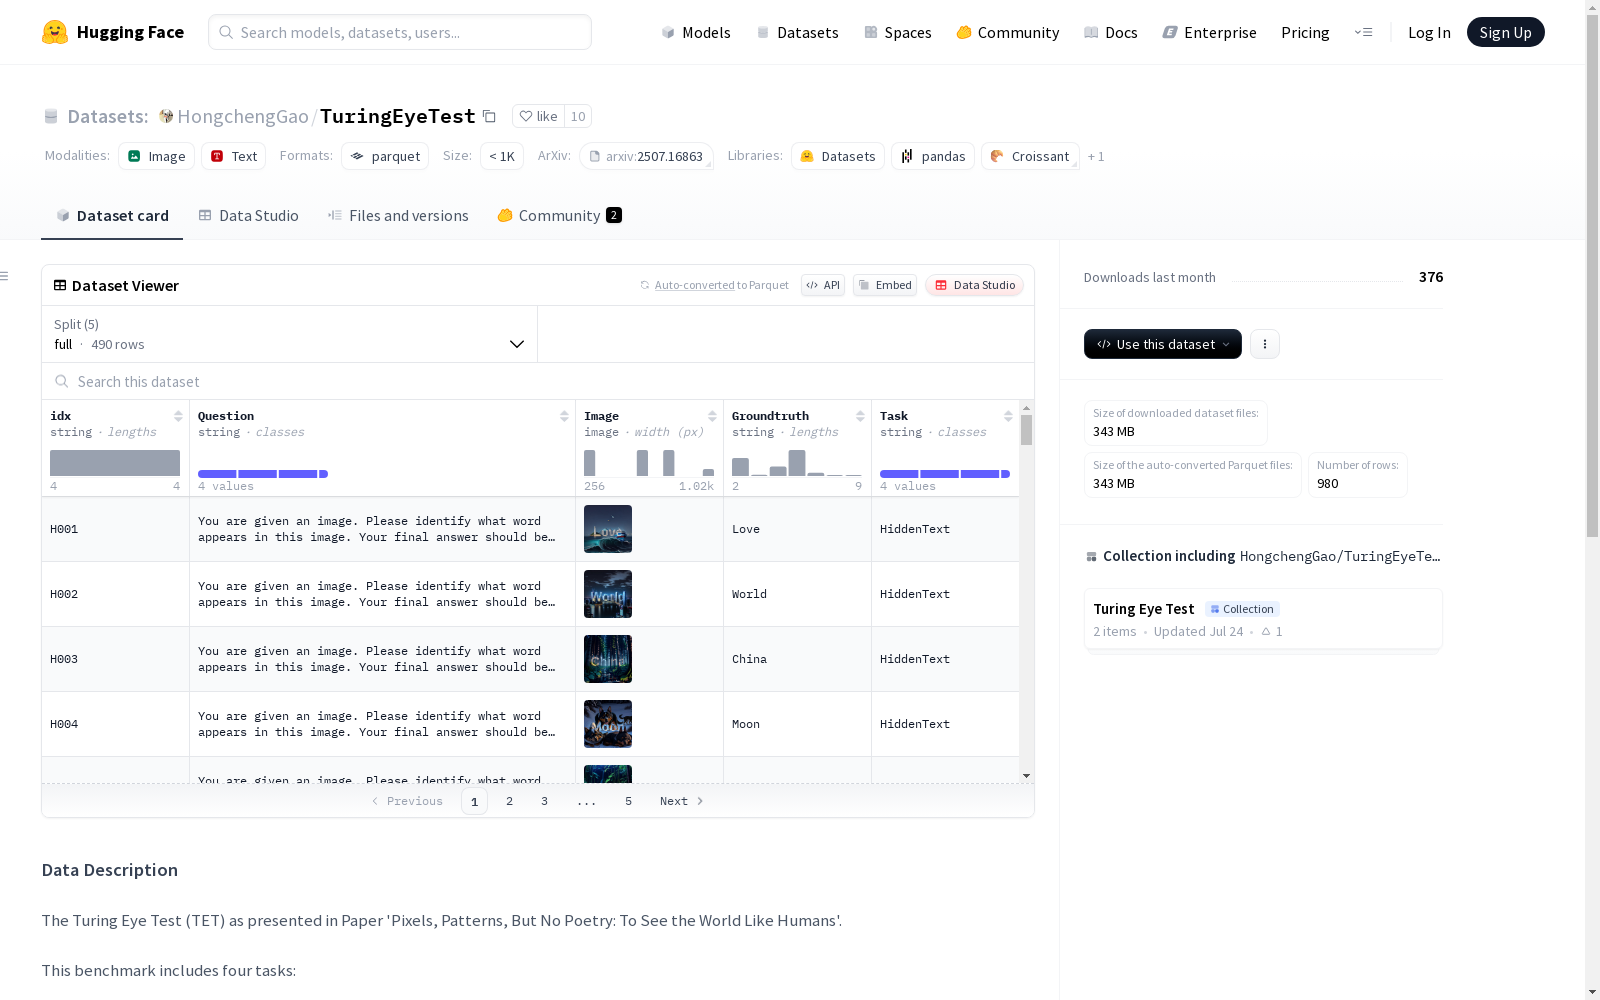Viewport: 1600px width, 1000px height.
Task: Sort the Groundtruth column
Action: pyautogui.click(x=860, y=416)
